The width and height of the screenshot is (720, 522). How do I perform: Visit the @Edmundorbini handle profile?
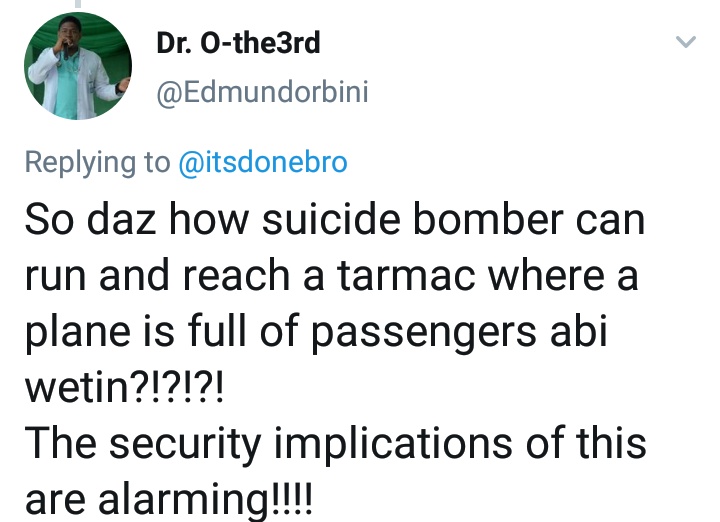point(262,93)
